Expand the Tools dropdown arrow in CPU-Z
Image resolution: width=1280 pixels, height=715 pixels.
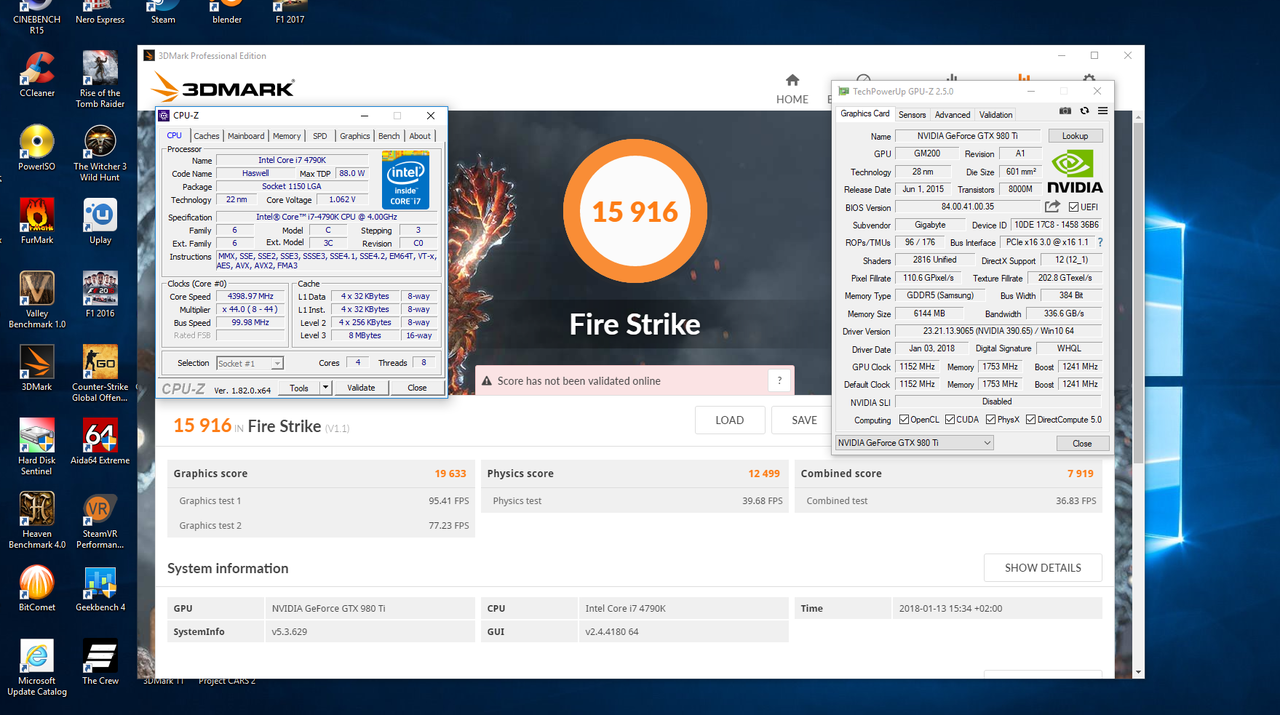pos(325,388)
